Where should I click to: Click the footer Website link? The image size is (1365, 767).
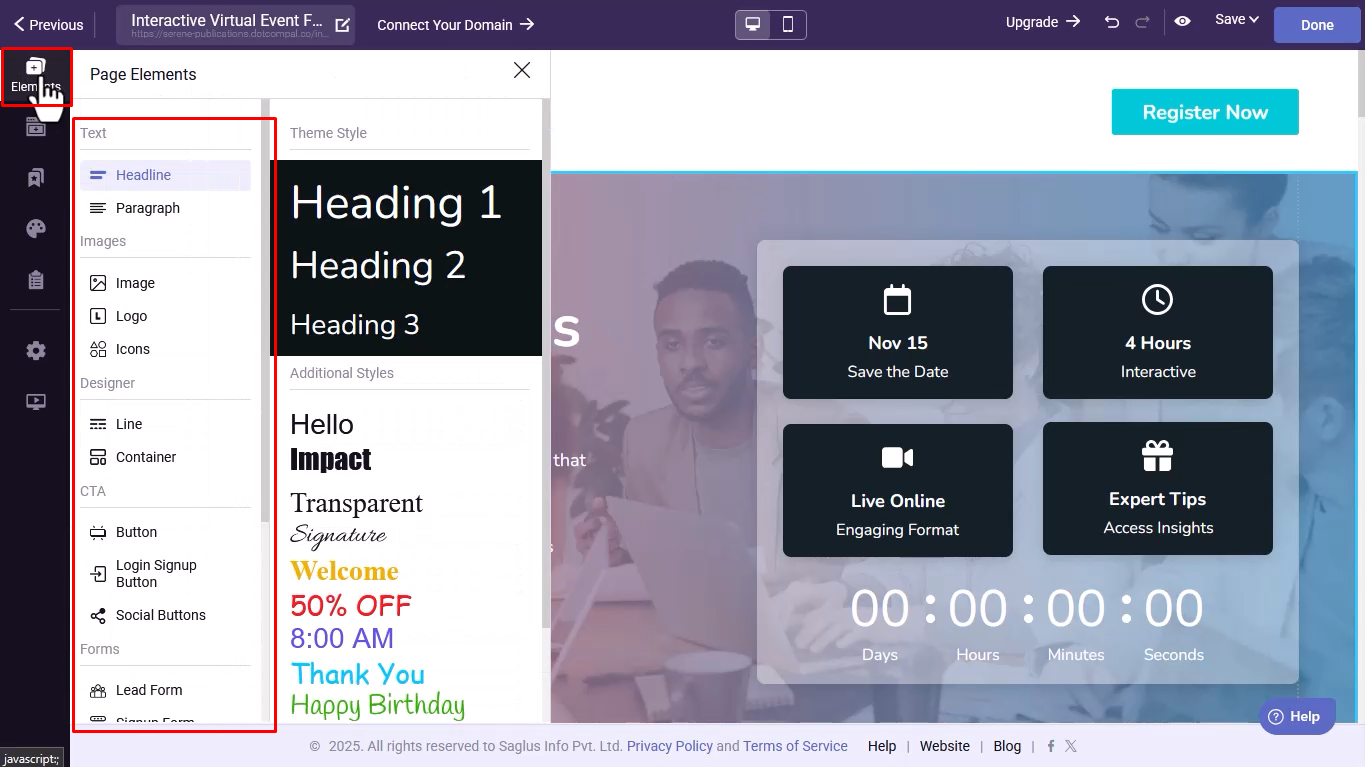[945, 746]
